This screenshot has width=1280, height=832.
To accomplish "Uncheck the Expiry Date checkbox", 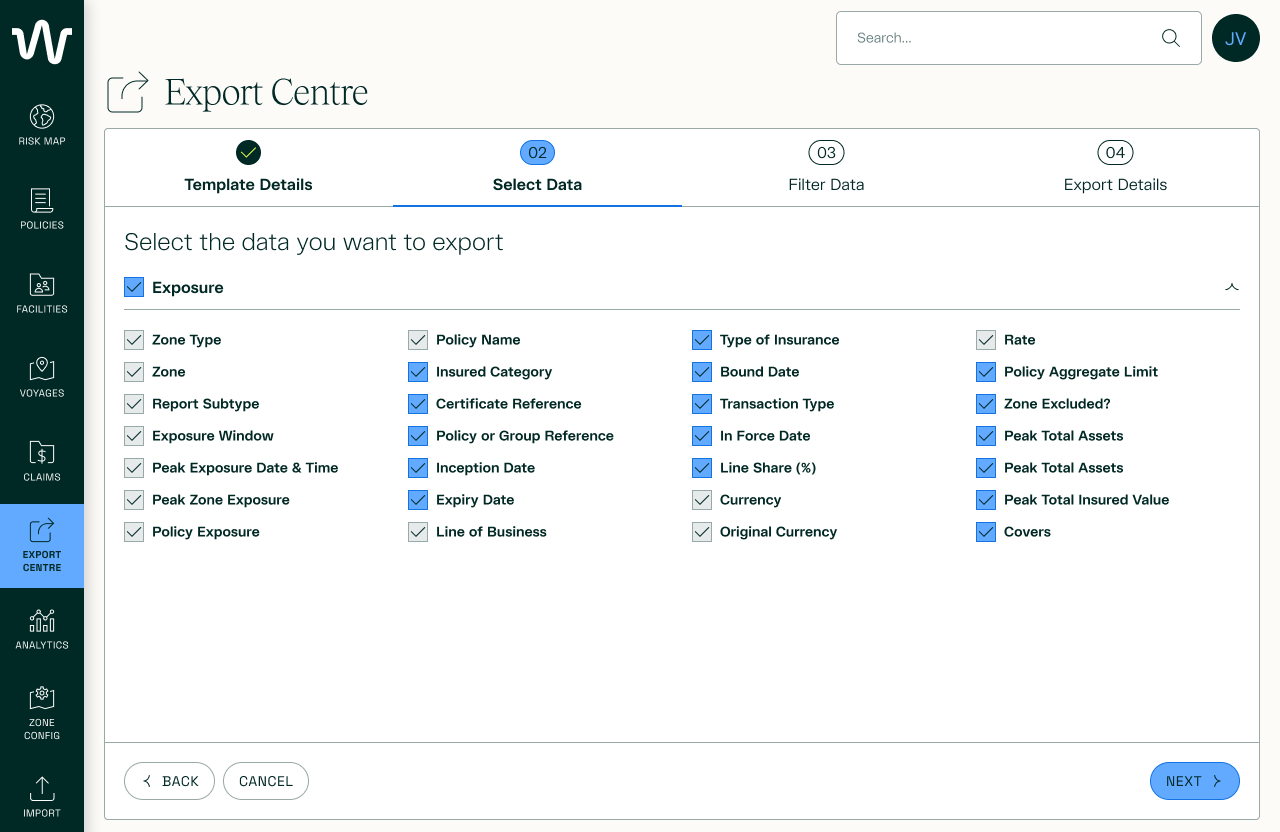I will pyautogui.click(x=418, y=500).
